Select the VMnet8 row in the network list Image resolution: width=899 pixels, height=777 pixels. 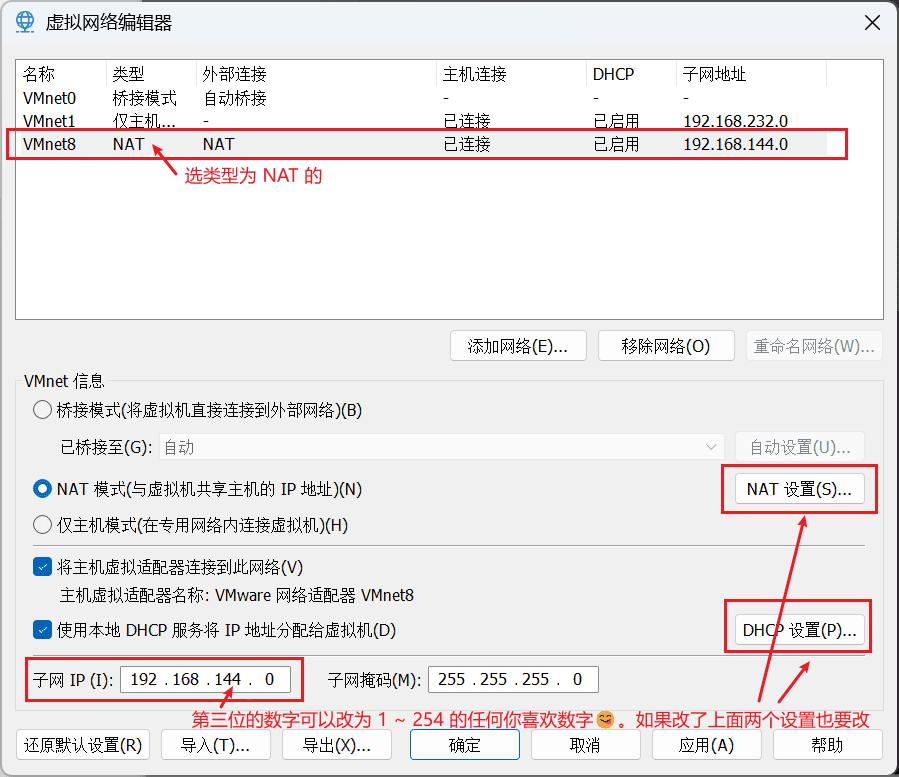(424, 144)
